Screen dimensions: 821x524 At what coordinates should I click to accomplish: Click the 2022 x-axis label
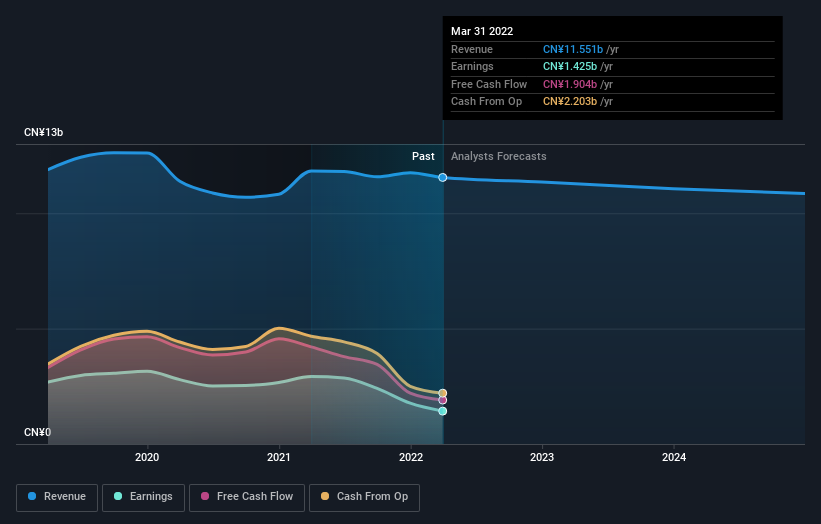point(411,457)
